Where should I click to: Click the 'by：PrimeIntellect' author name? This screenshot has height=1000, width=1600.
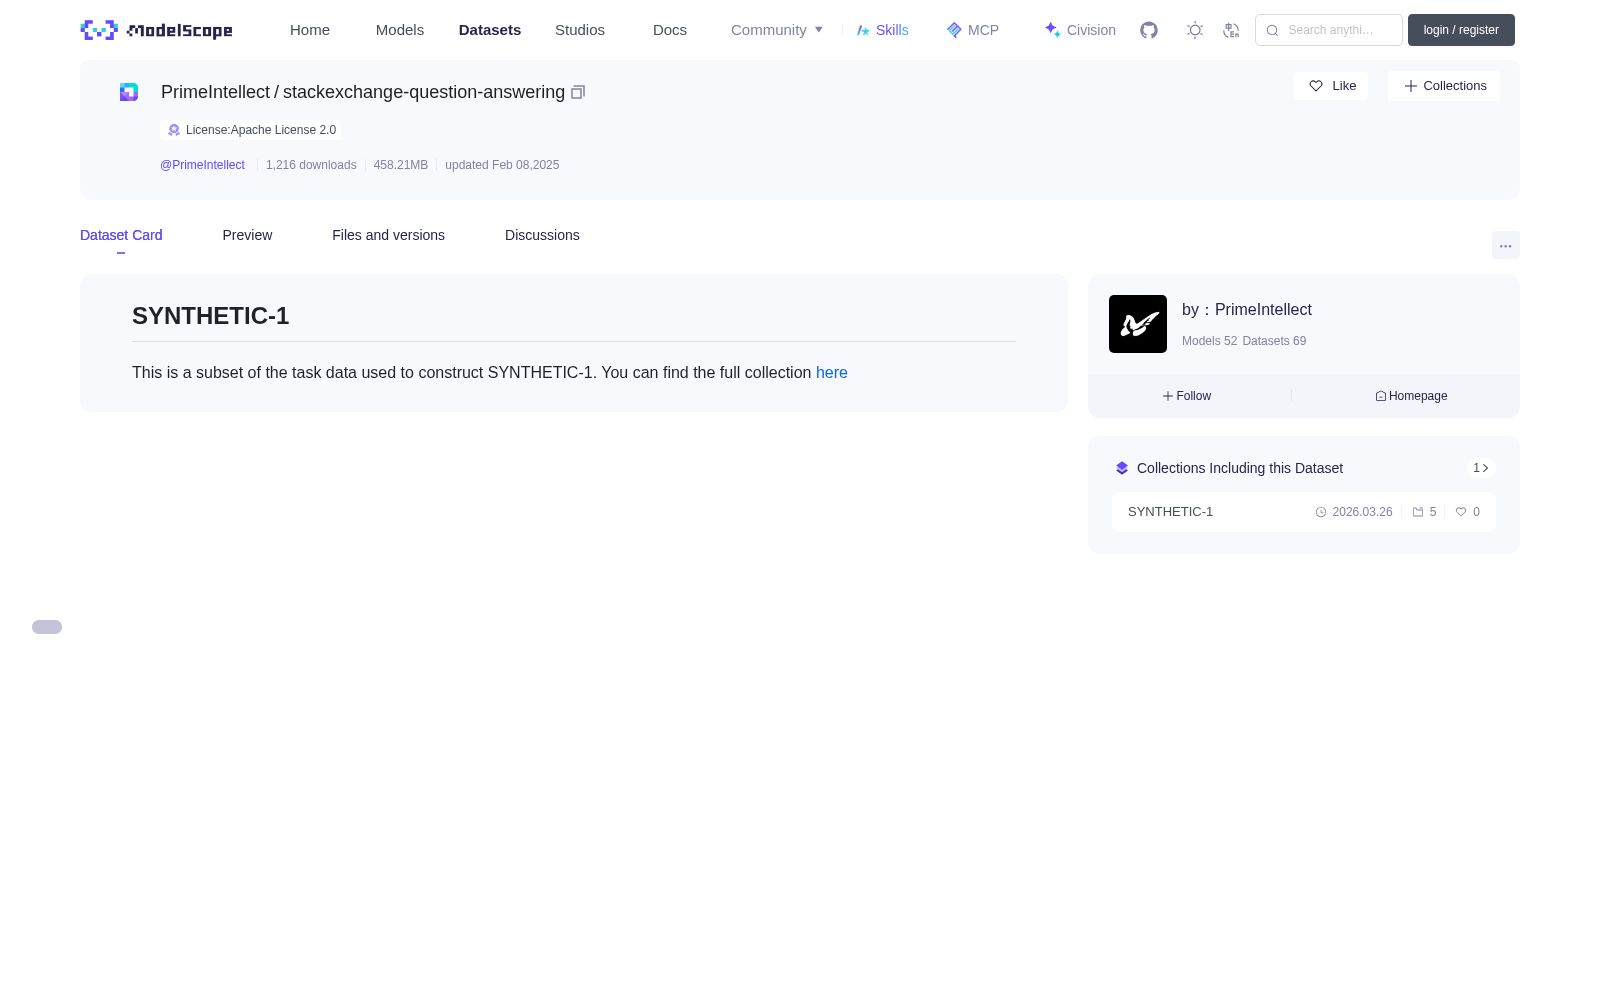tap(1247, 310)
